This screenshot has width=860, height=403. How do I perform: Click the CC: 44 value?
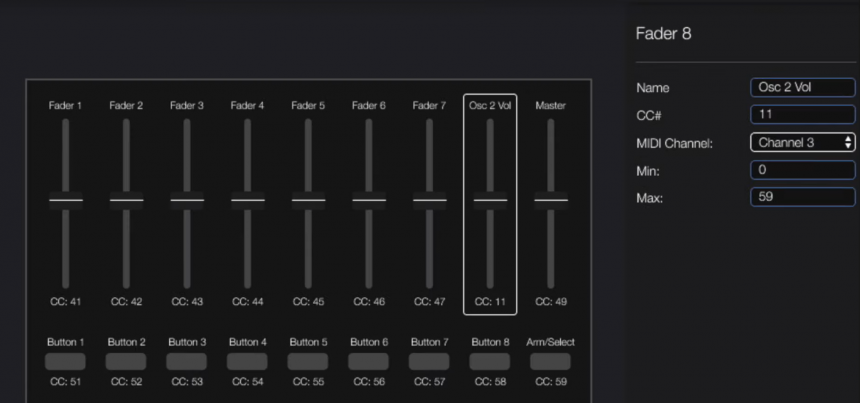tap(247, 302)
